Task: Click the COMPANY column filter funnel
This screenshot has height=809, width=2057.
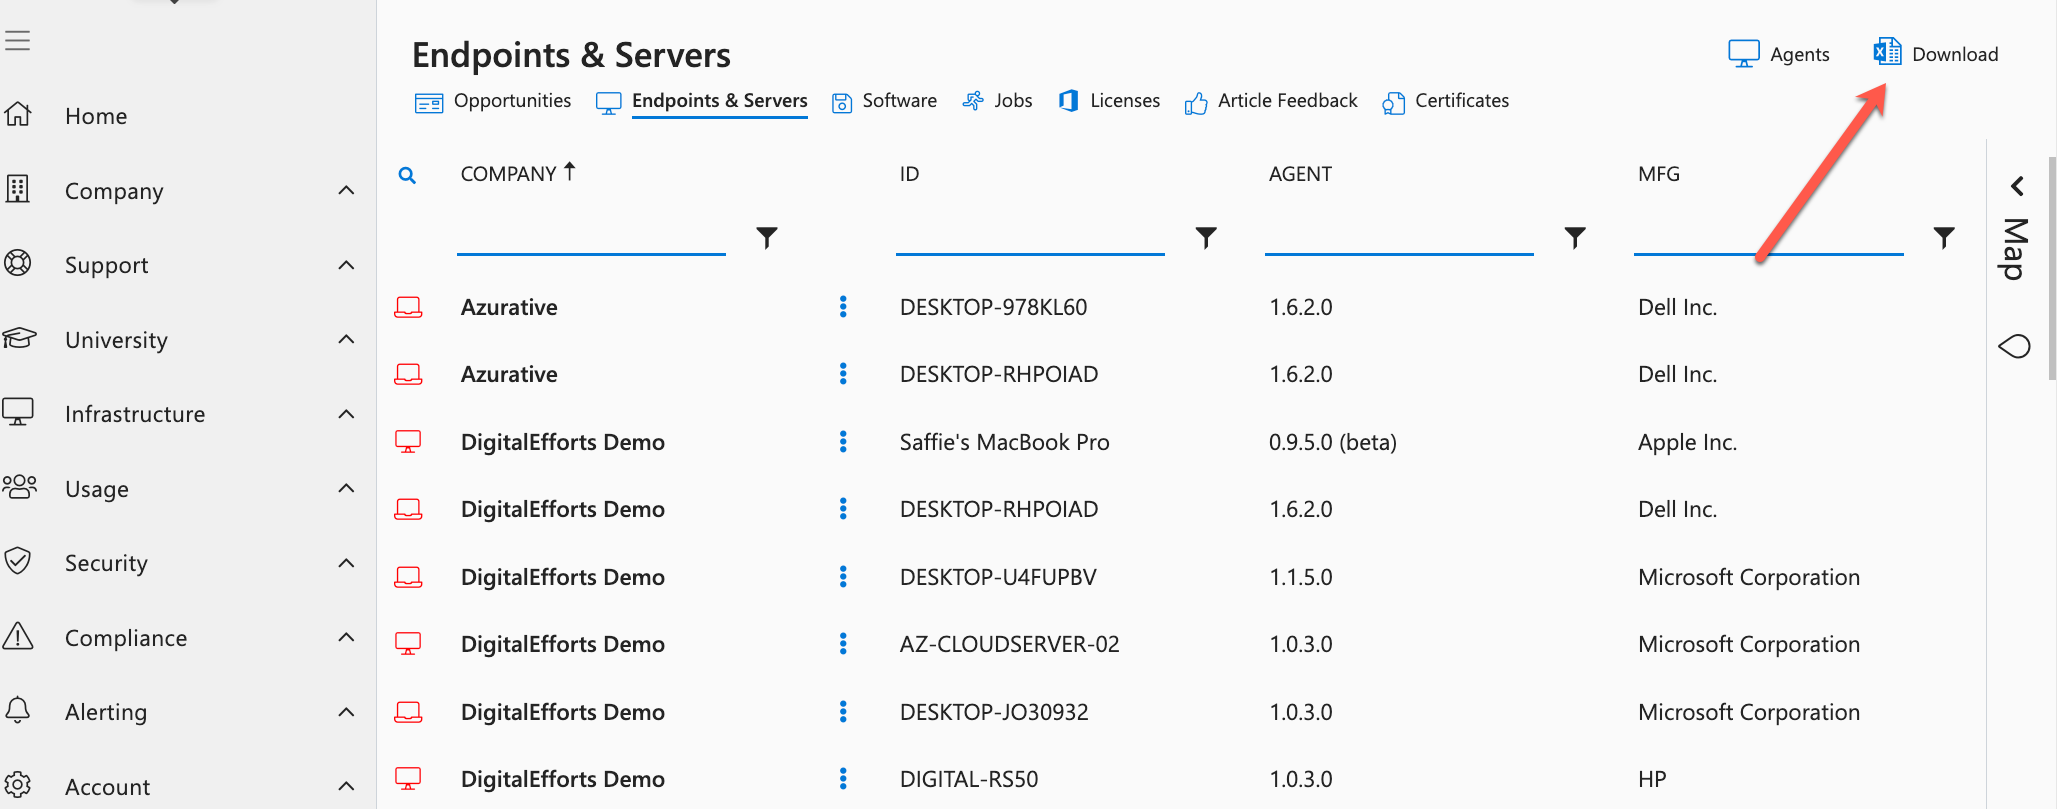Action: pos(767,237)
